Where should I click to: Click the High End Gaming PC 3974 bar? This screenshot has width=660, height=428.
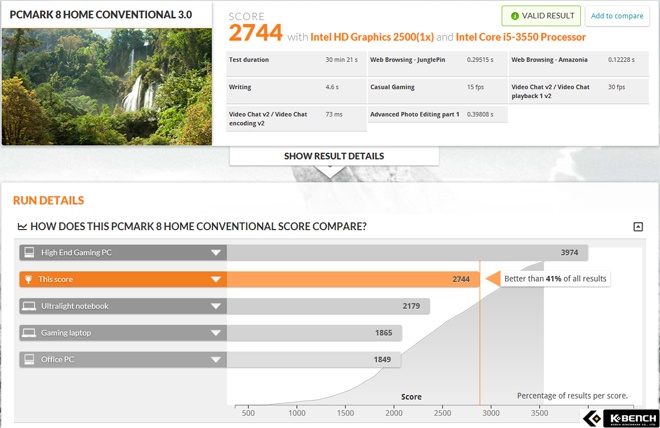coord(407,253)
